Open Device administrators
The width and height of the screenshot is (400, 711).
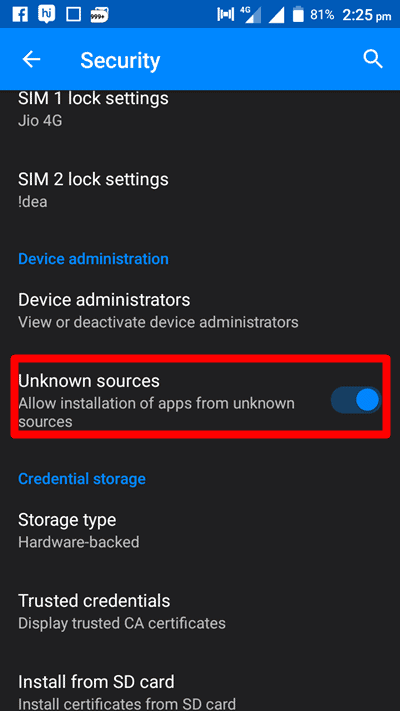tap(200, 311)
